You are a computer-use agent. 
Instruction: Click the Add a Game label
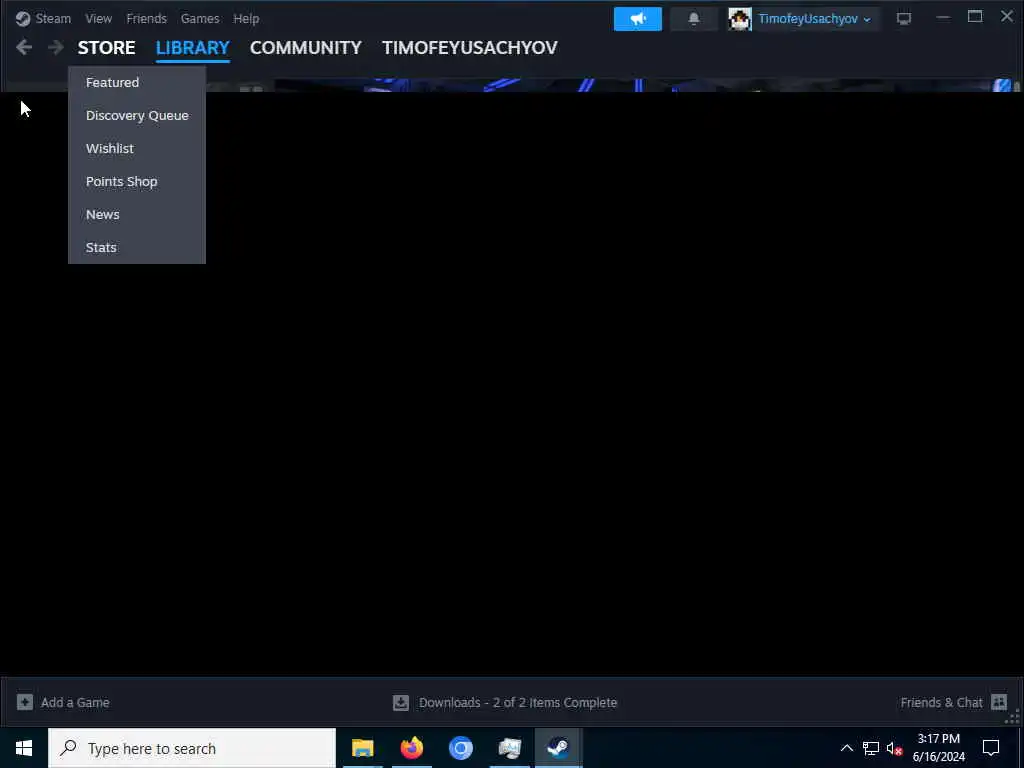pyautogui.click(x=75, y=703)
